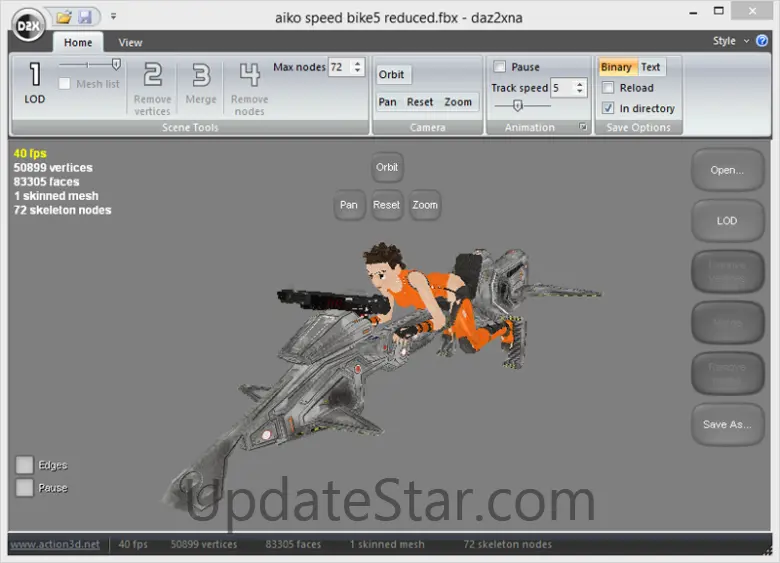This screenshot has width=780, height=563.
Task: Switch to the Home ribbon tab
Action: pos(78,43)
